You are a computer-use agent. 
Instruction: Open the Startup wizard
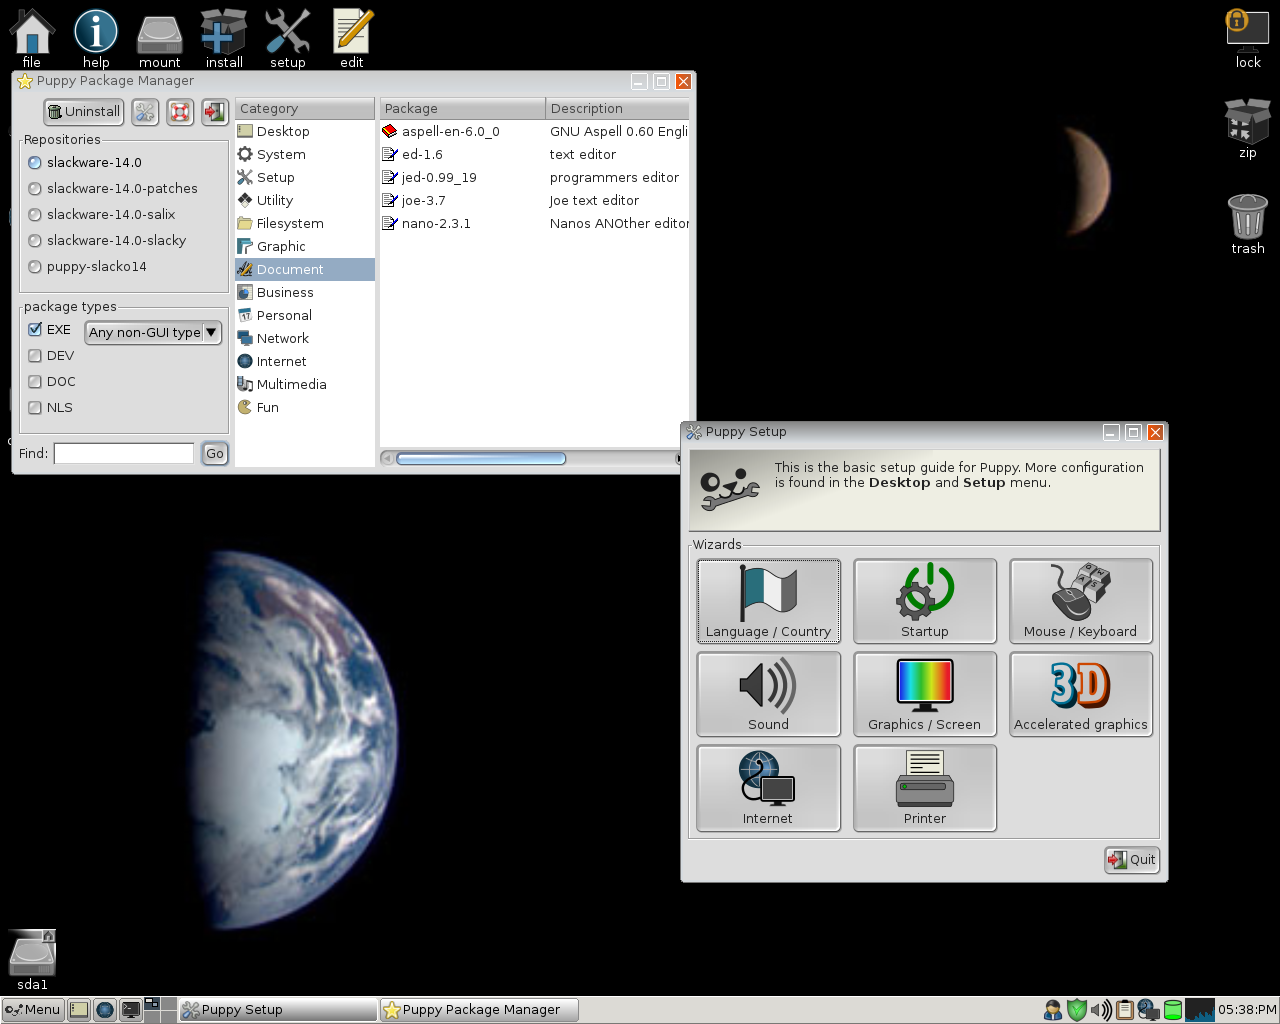pyautogui.click(x=925, y=601)
